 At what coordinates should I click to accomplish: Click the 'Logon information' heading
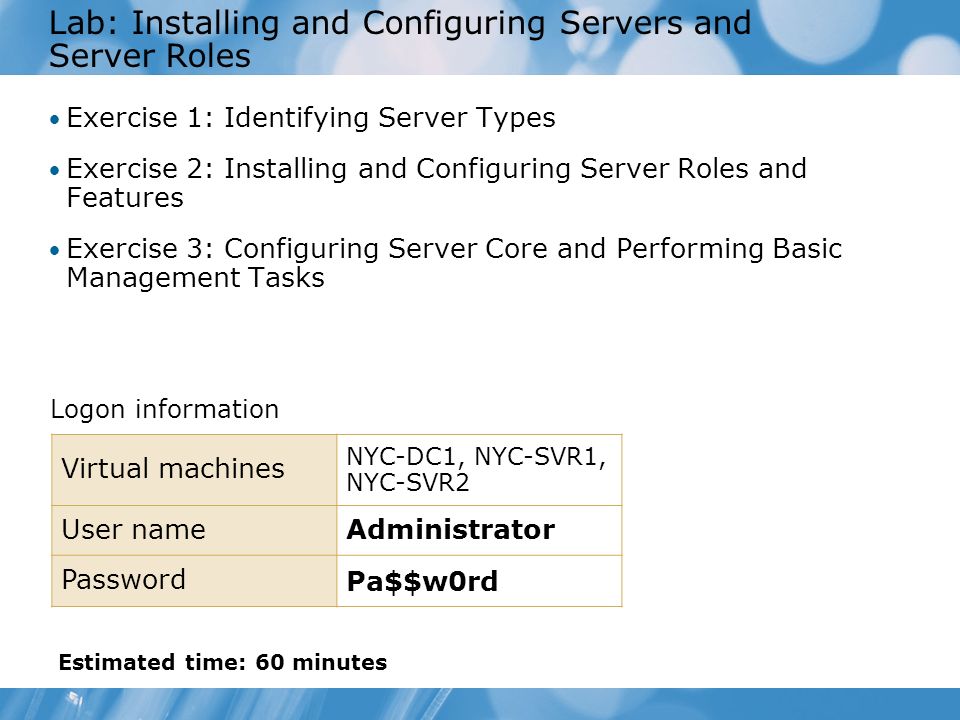165,409
